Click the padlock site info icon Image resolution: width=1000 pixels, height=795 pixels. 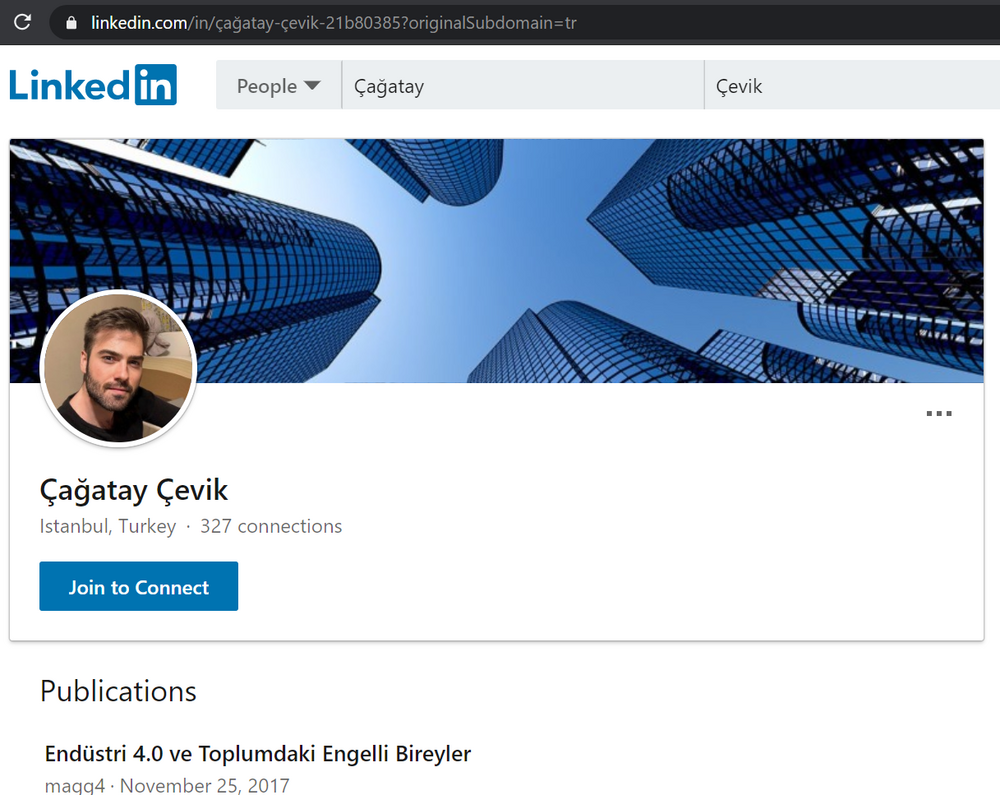(69, 22)
